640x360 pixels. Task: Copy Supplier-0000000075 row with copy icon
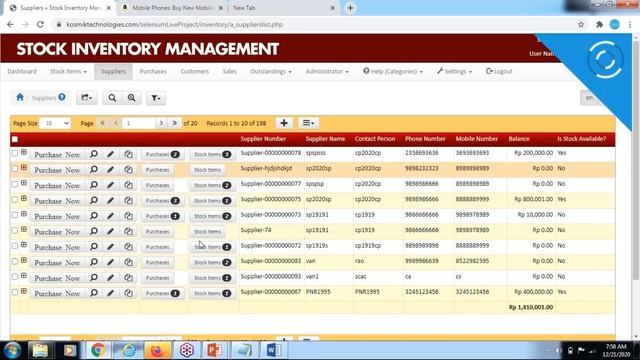coord(128,200)
